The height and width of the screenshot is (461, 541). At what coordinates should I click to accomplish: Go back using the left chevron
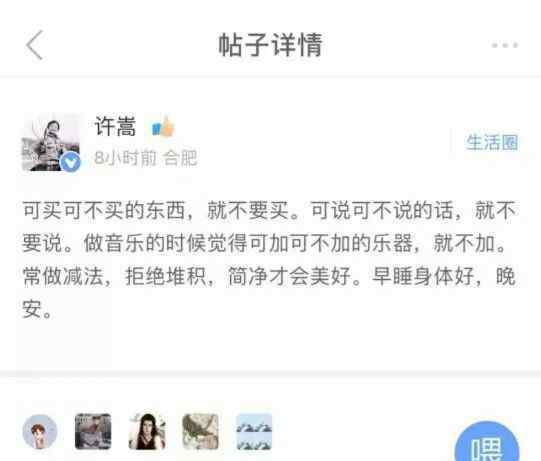tap(35, 45)
